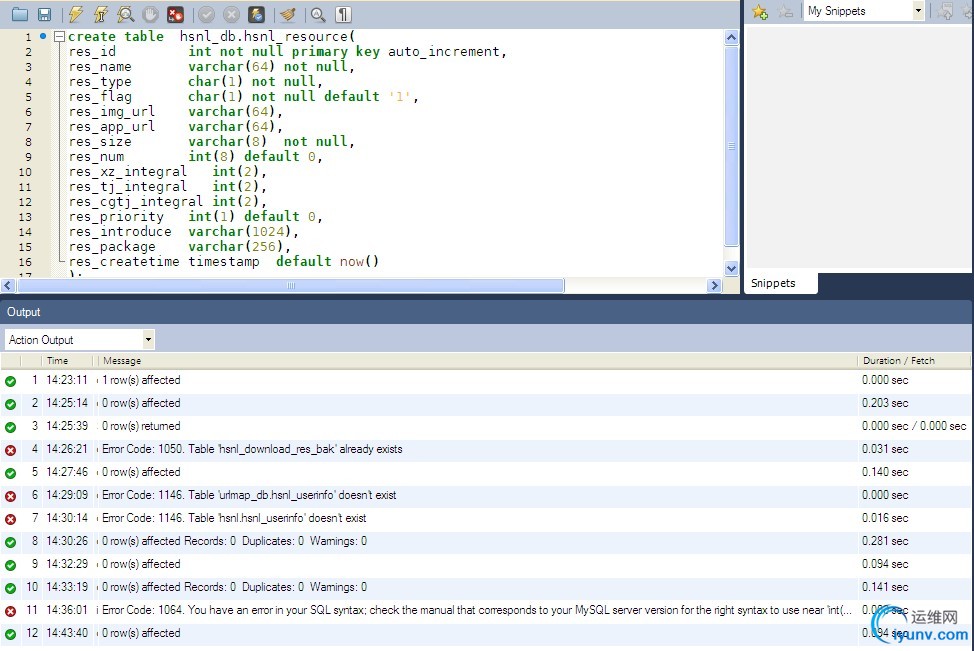This screenshot has height=651, width=974.
Task: Click green success icon on row 3
Action: [x=11, y=427]
